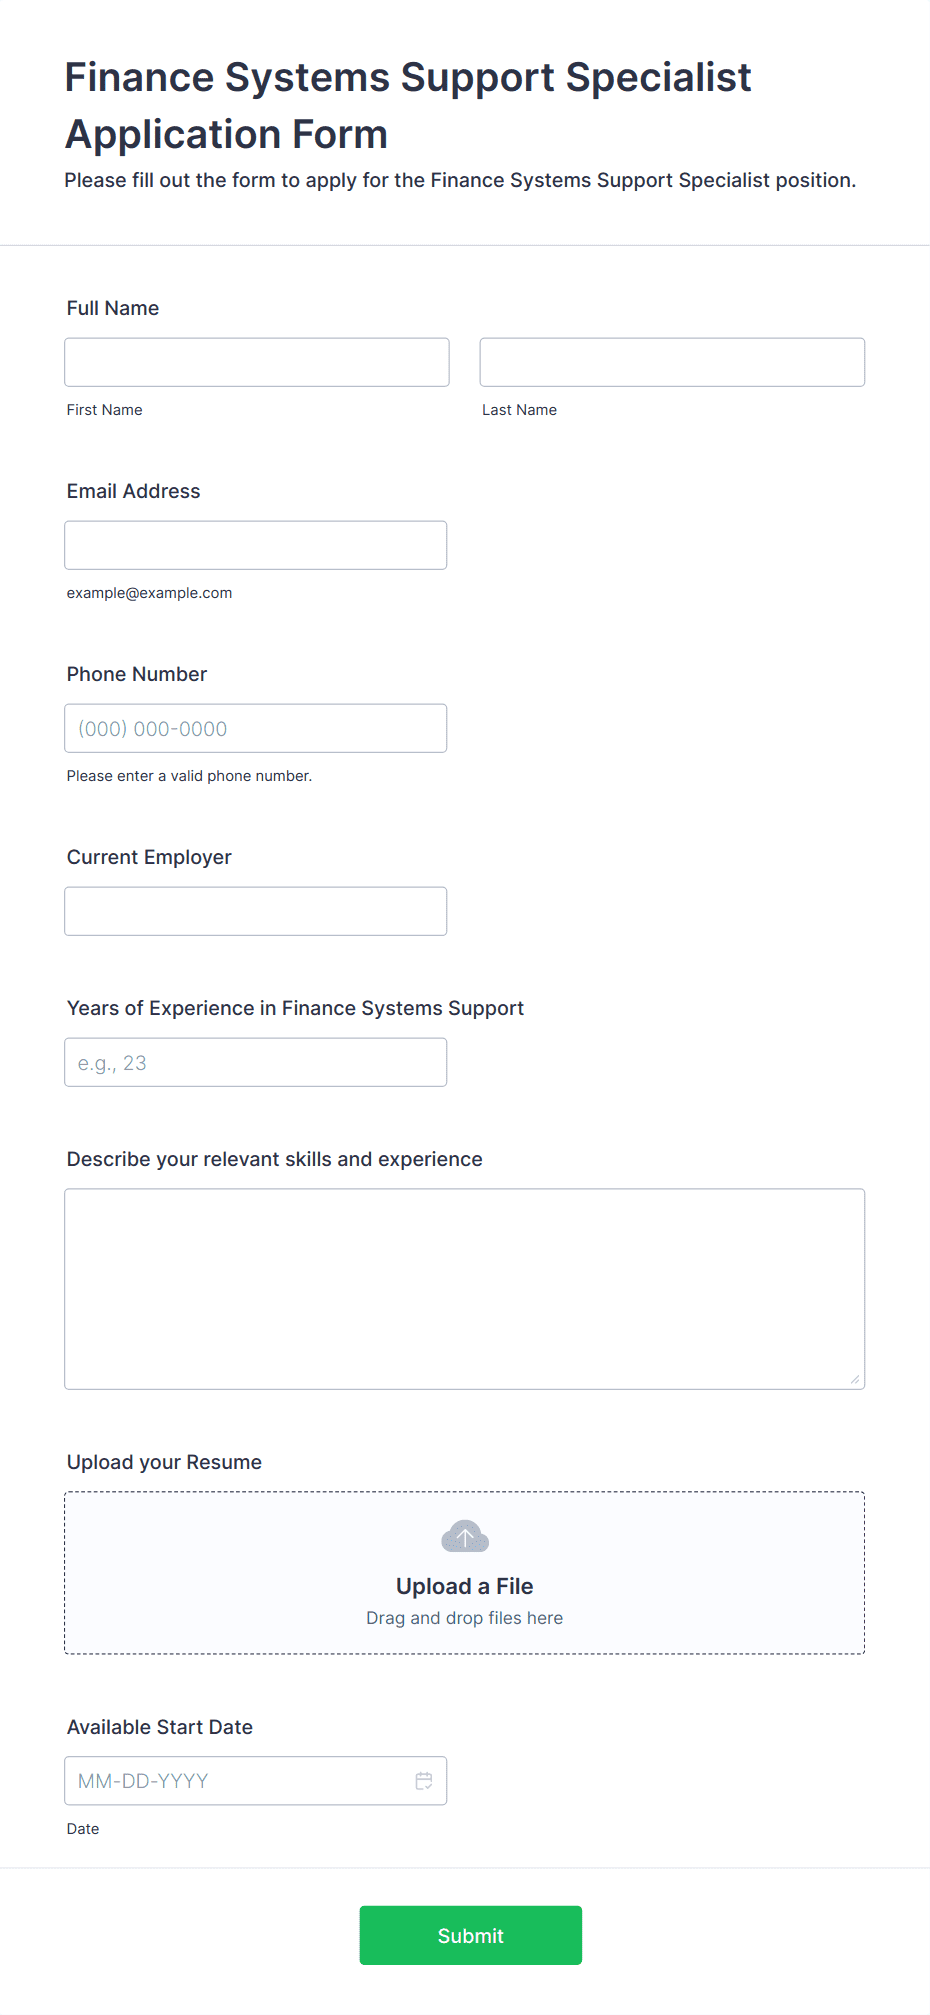
Task: Select the Last Name input box
Action: (x=672, y=362)
